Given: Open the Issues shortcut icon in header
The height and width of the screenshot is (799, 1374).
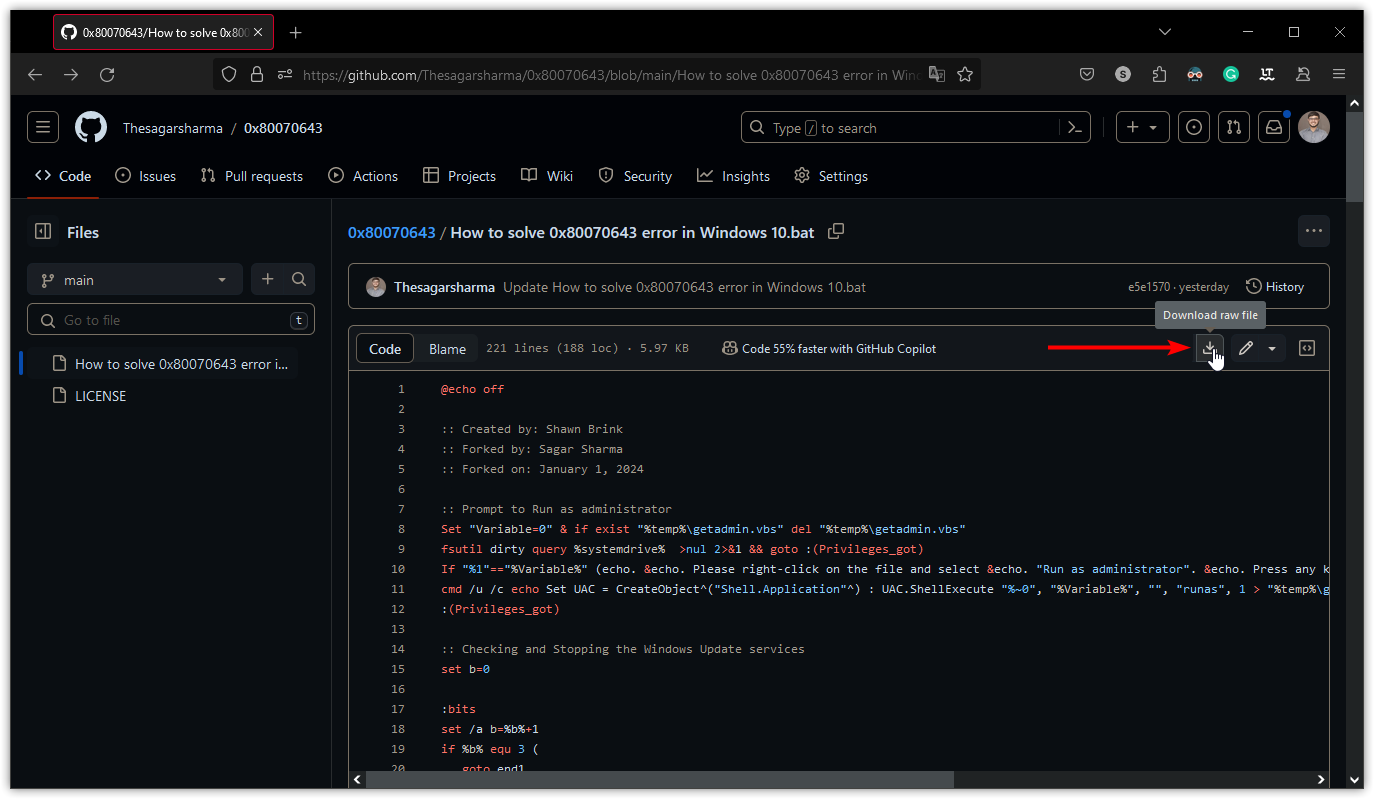Looking at the screenshot, I should [1194, 127].
